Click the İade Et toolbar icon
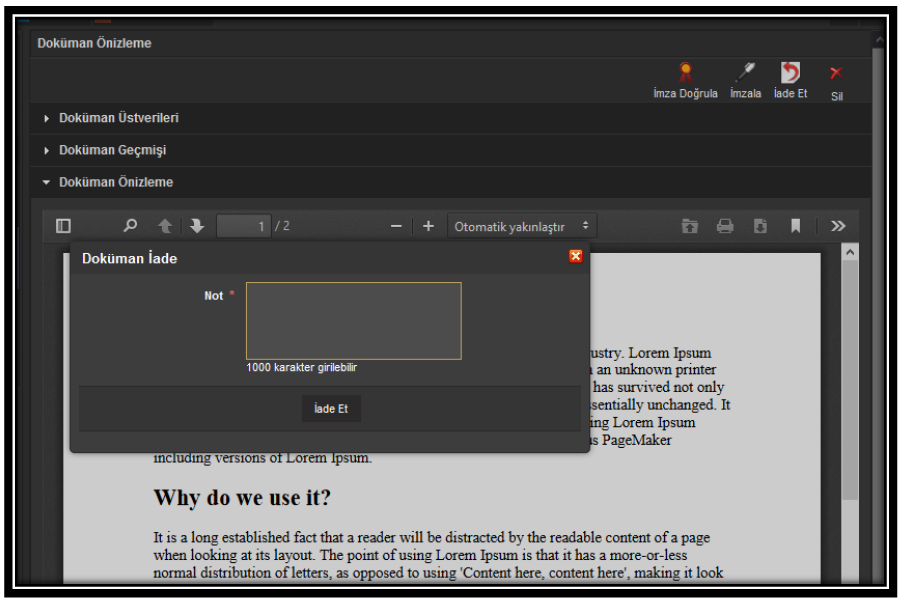The image size is (904, 599). [790, 73]
